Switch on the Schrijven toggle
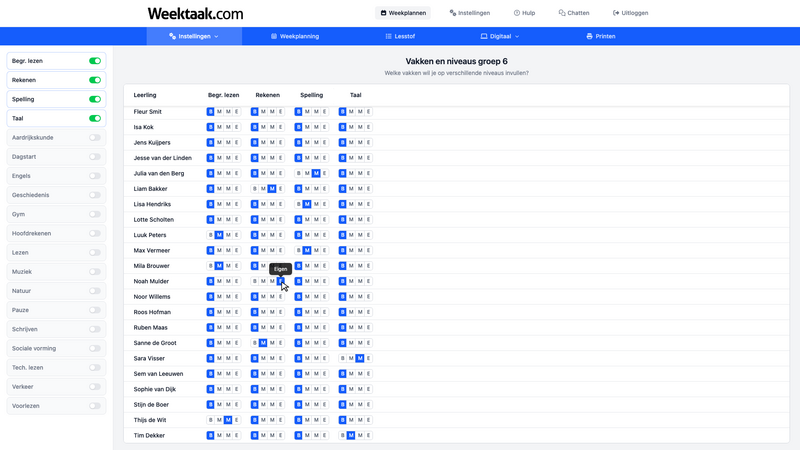The image size is (800, 450). (95, 330)
